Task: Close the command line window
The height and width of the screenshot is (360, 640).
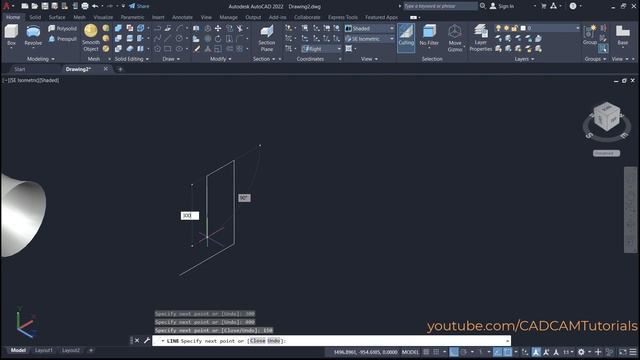Action: [137, 340]
